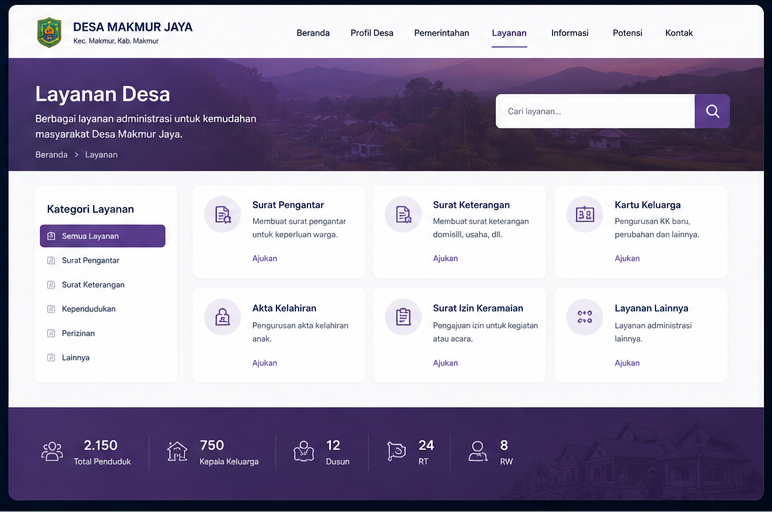Click the Kartu Keluarga card title
This screenshot has width=772, height=512.
[647, 205]
